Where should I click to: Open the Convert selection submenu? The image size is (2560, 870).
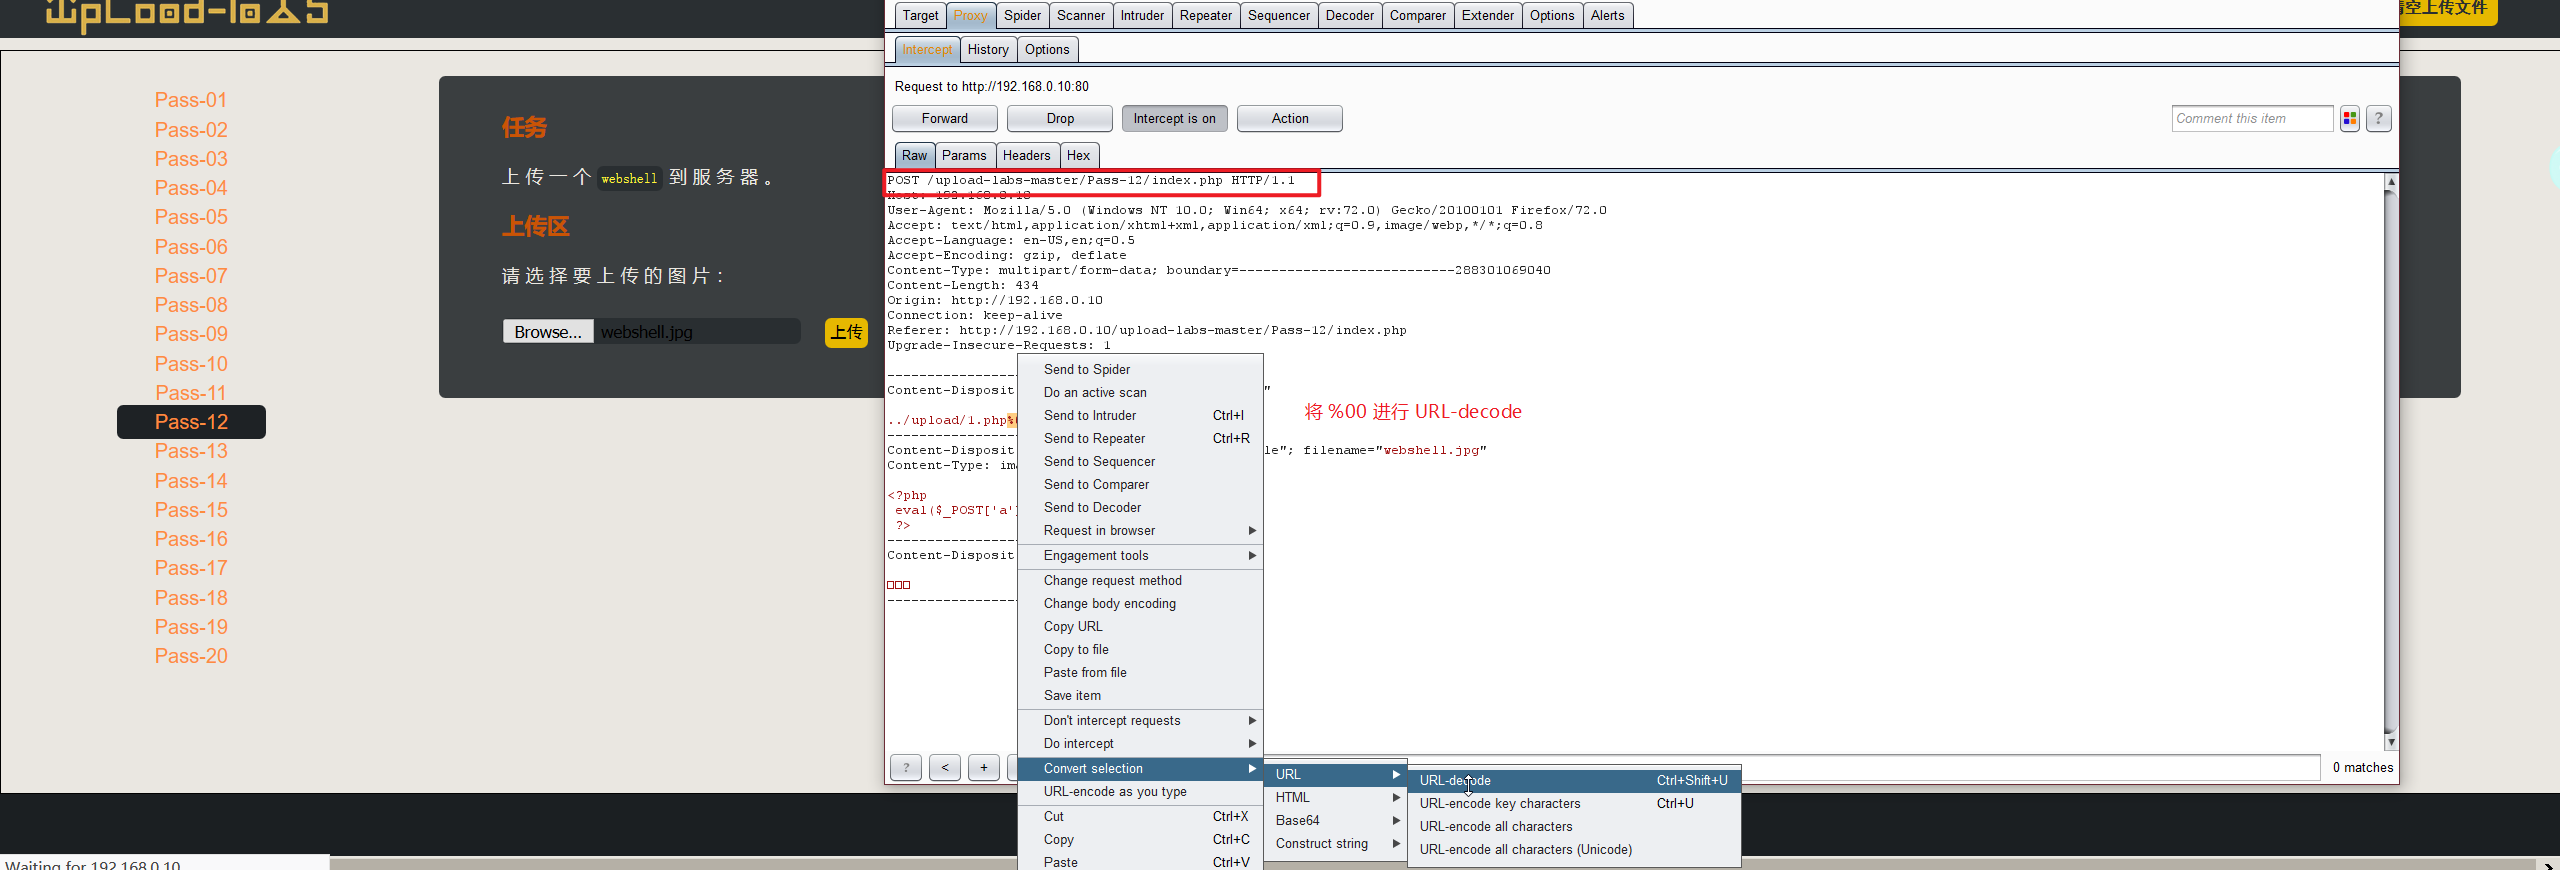[1140, 769]
